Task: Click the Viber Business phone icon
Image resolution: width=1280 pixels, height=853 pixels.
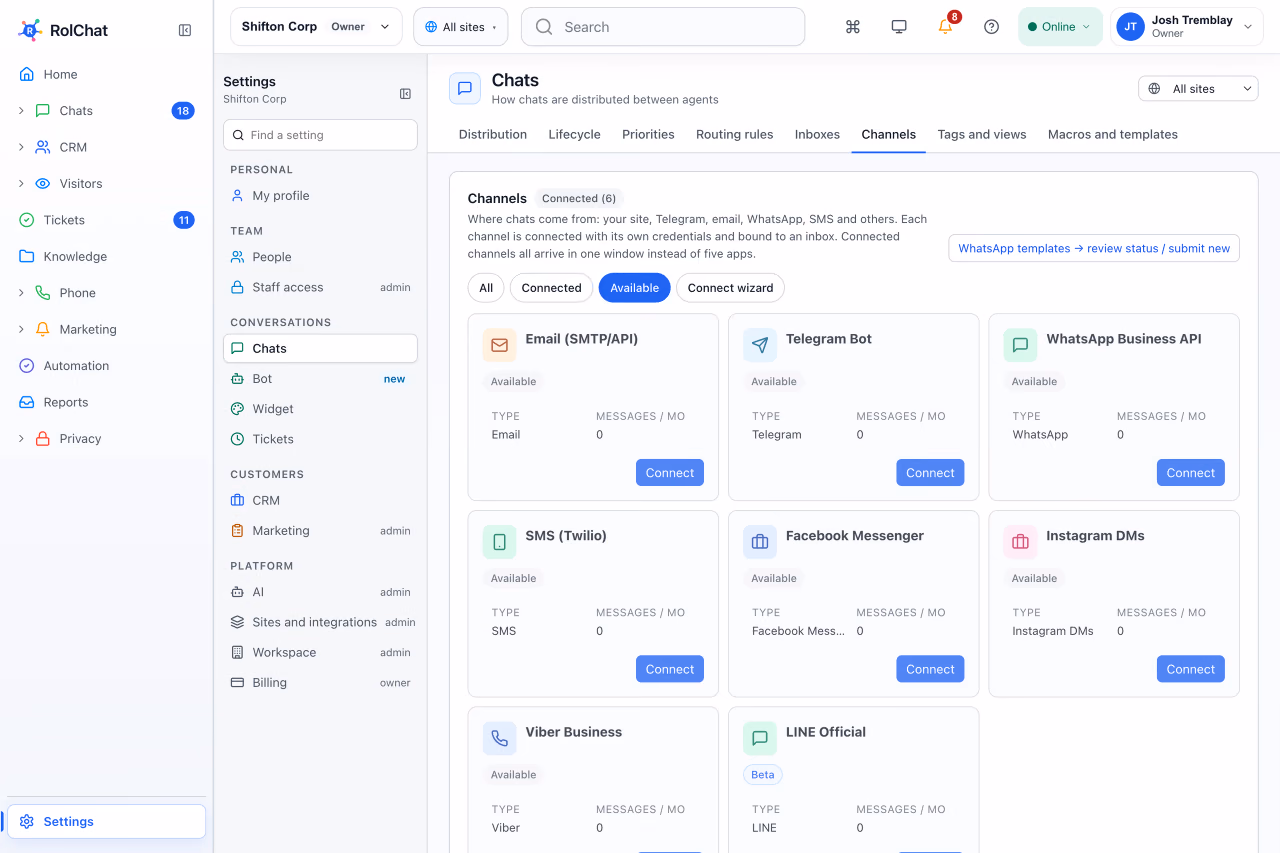Action: coord(500,739)
